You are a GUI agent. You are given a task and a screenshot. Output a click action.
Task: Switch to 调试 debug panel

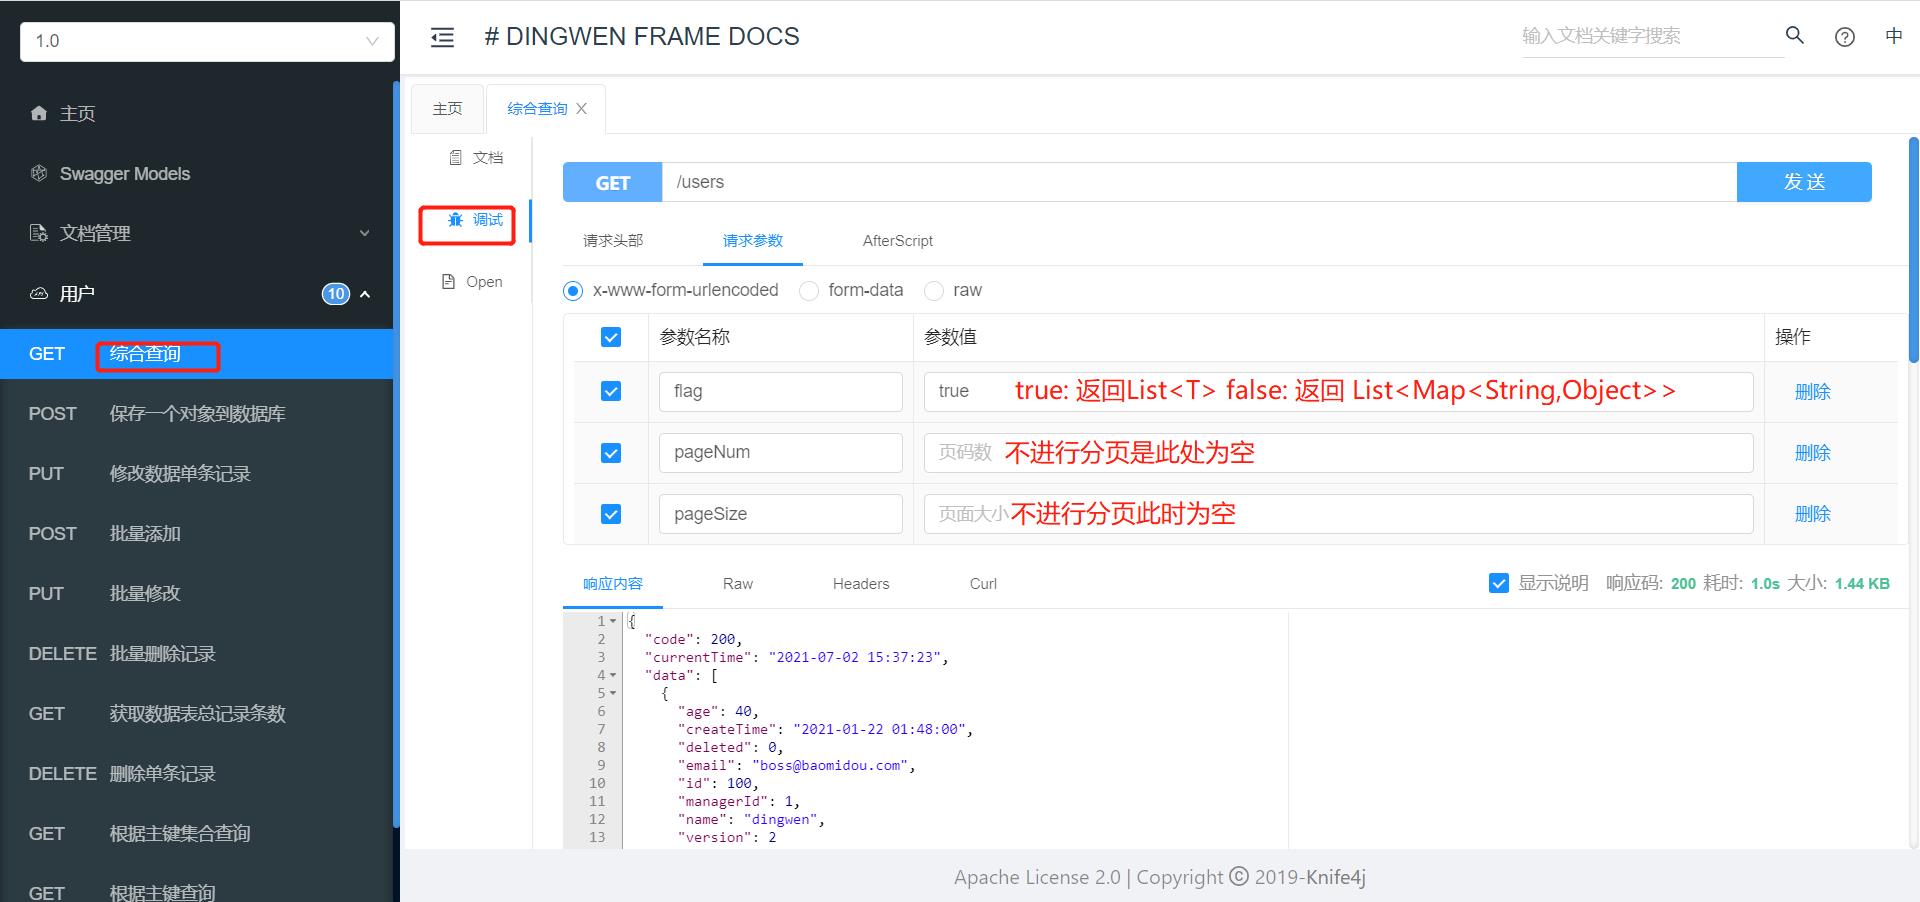coord(475,220)
